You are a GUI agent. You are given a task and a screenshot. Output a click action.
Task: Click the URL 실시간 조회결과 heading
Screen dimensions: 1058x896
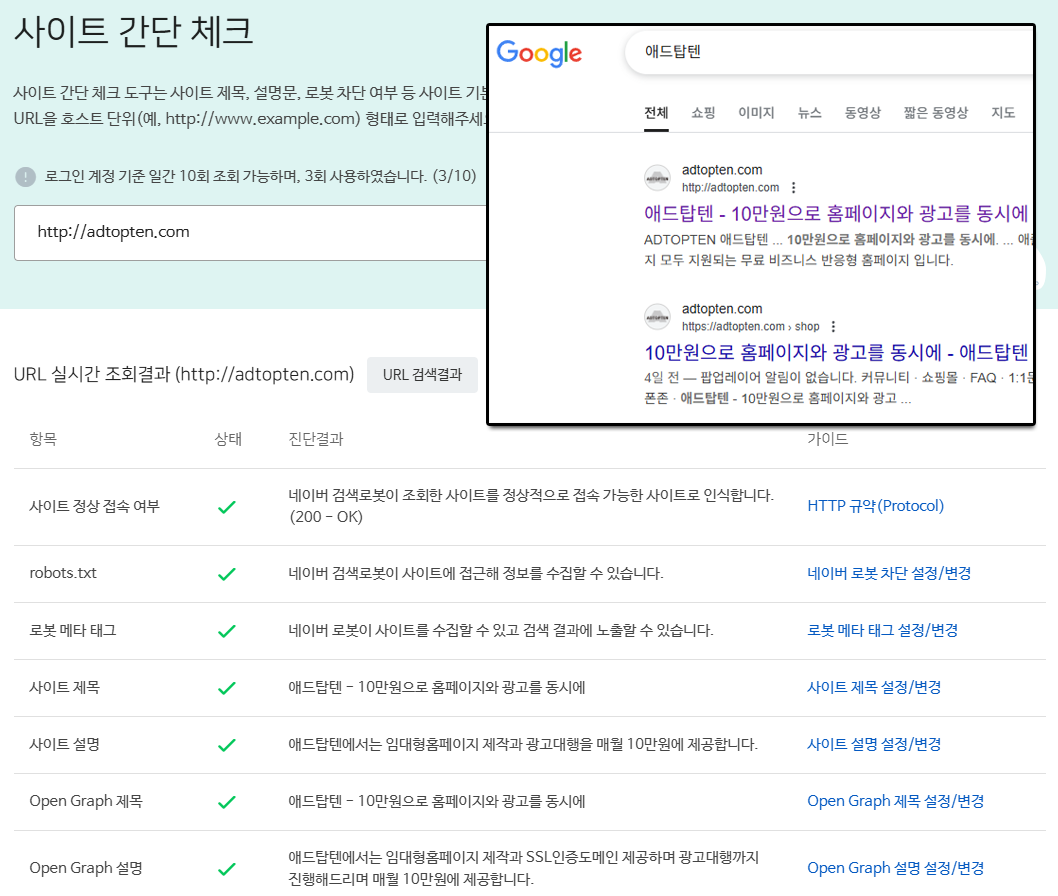tap(184, 374)
